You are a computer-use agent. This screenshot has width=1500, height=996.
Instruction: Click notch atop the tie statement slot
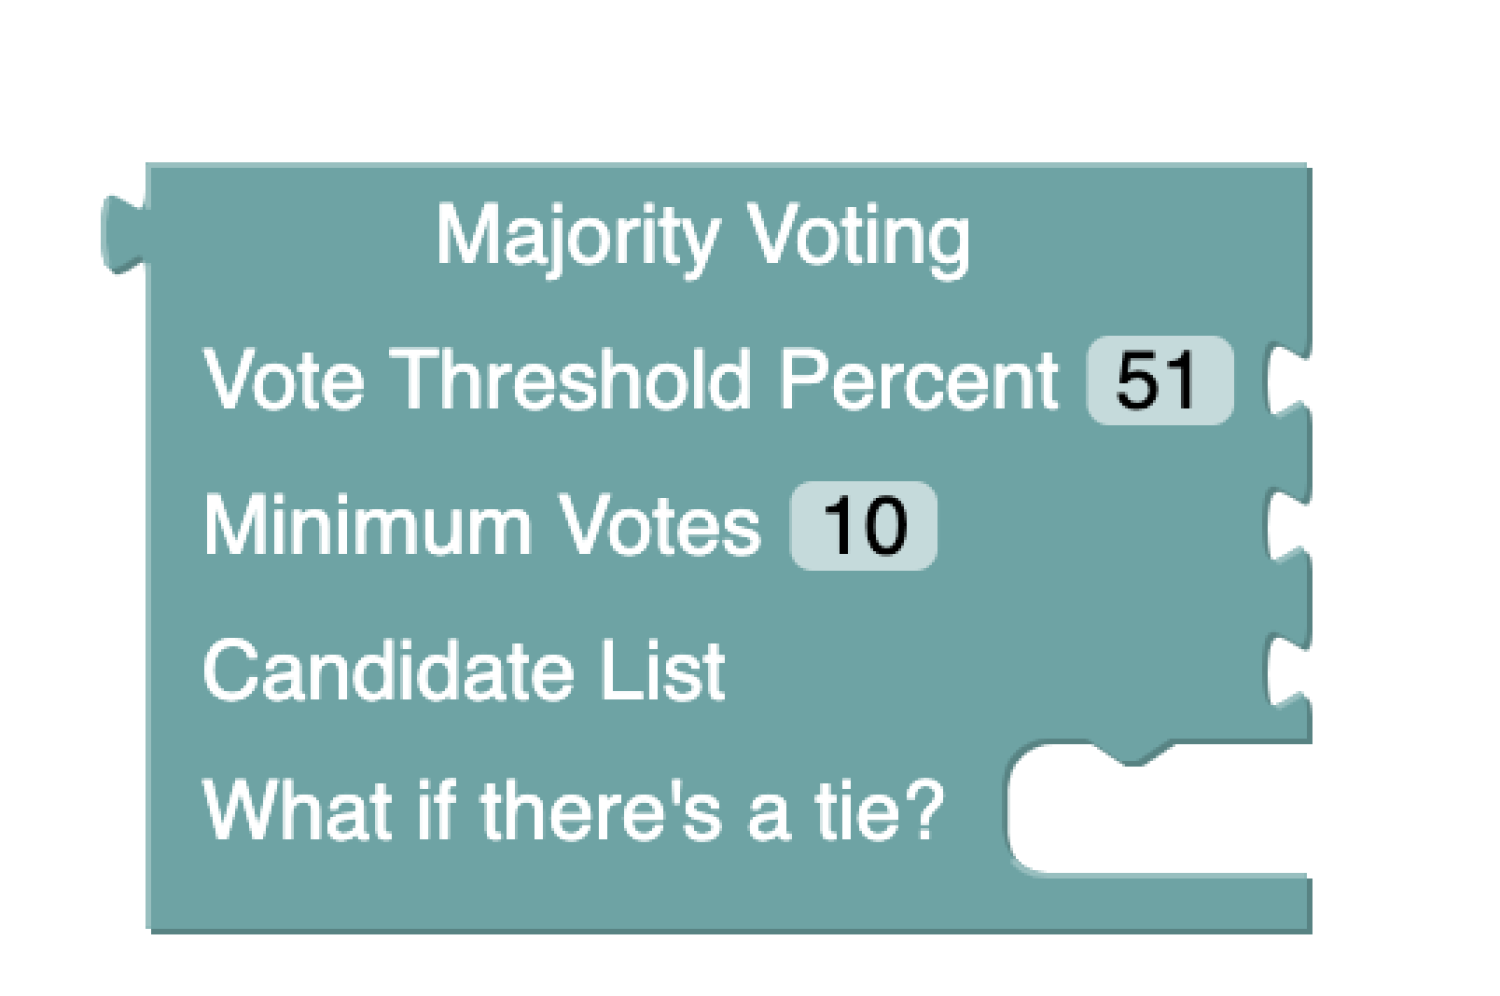coord(1132,754)
